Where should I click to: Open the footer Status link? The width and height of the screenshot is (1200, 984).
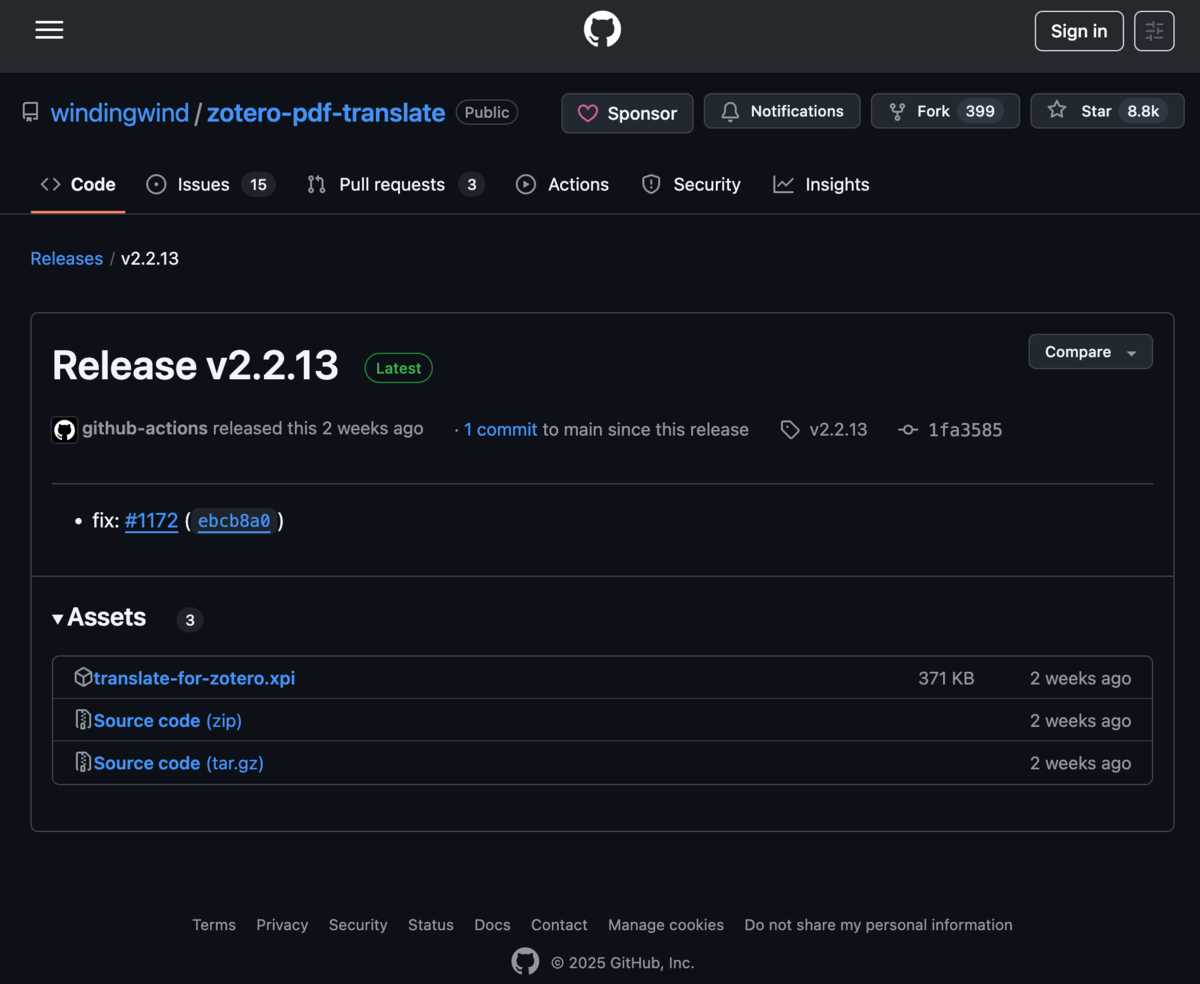click(431, 925)
